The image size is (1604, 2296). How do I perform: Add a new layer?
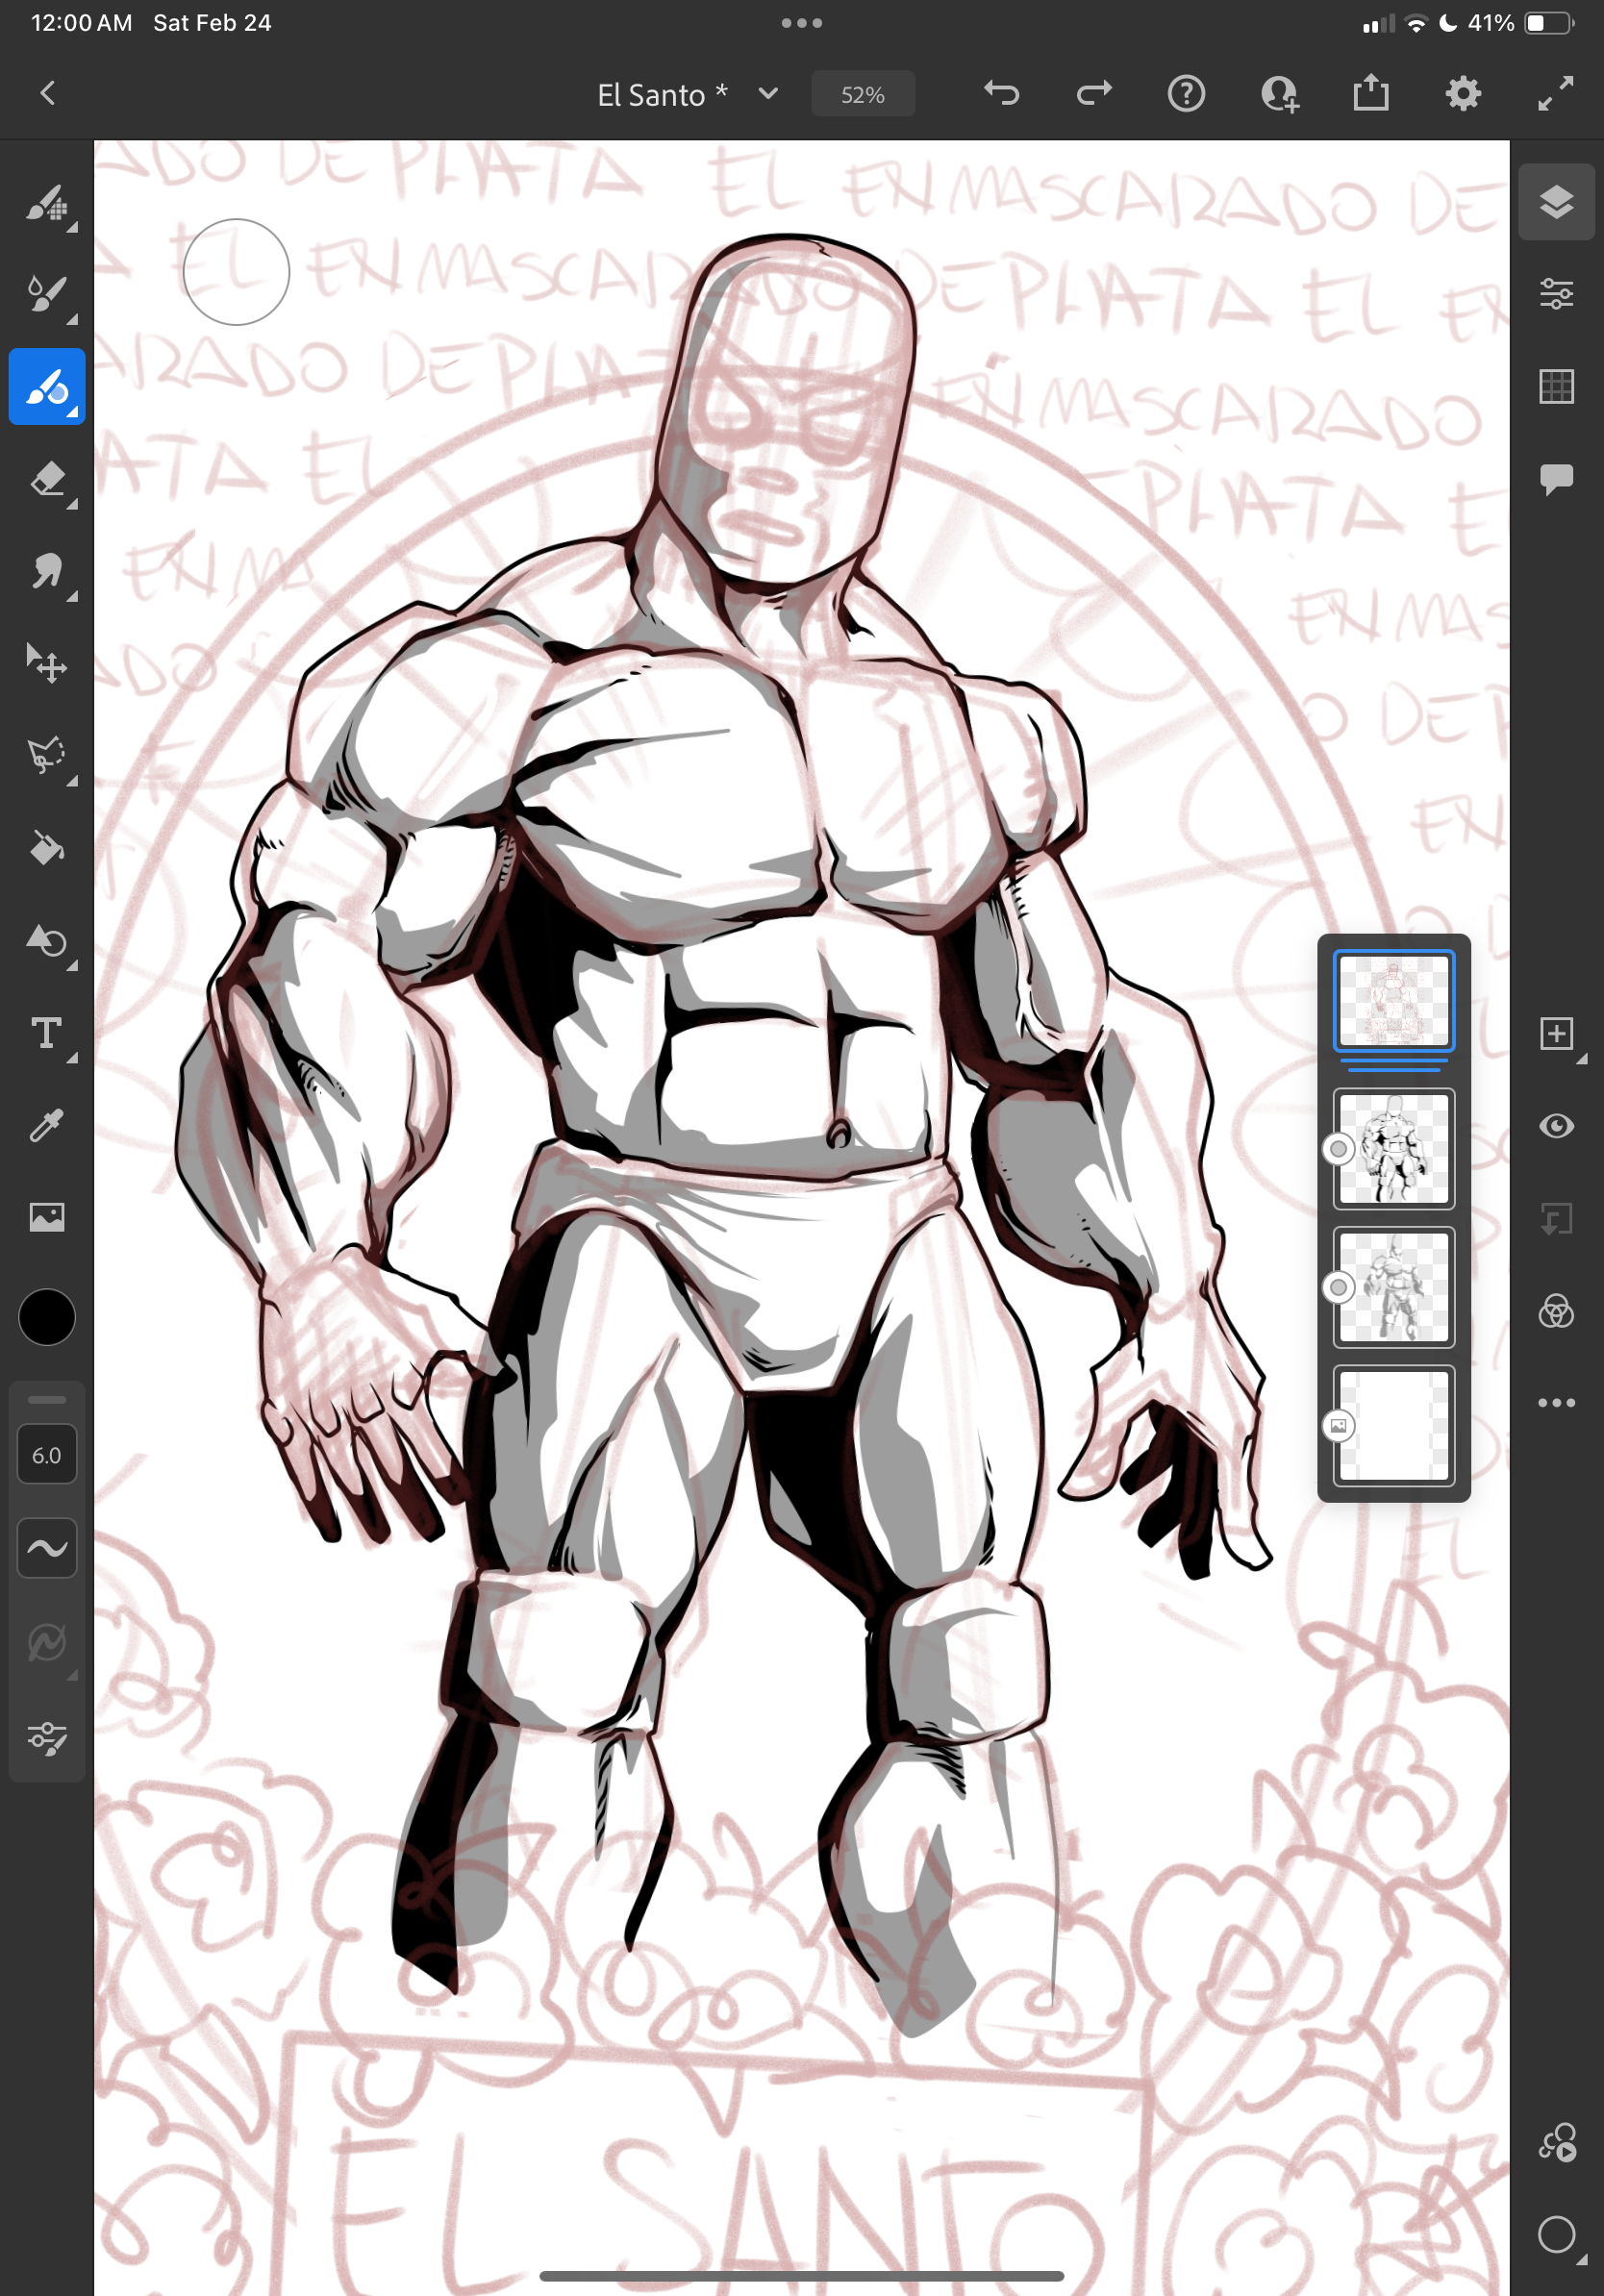click(1556, 1033)
